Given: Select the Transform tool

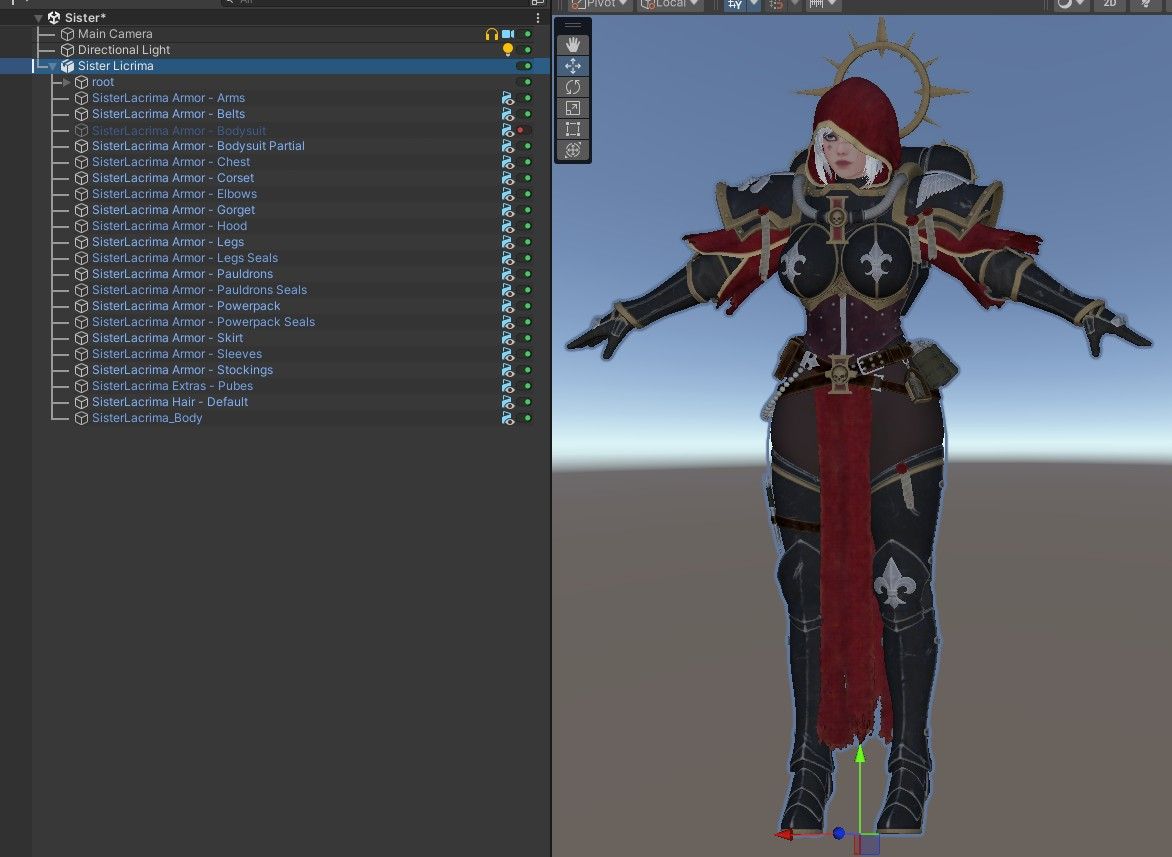Looking at the screenshot, I should click(573, 150).
